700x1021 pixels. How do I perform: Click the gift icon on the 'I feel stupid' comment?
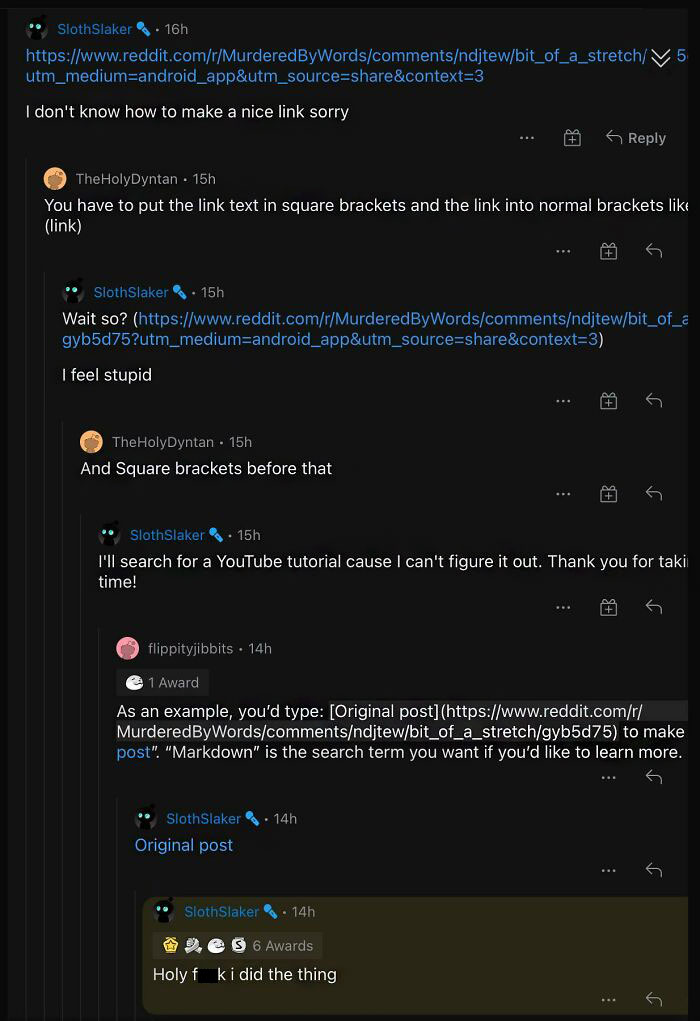click(x=608, y=400)
